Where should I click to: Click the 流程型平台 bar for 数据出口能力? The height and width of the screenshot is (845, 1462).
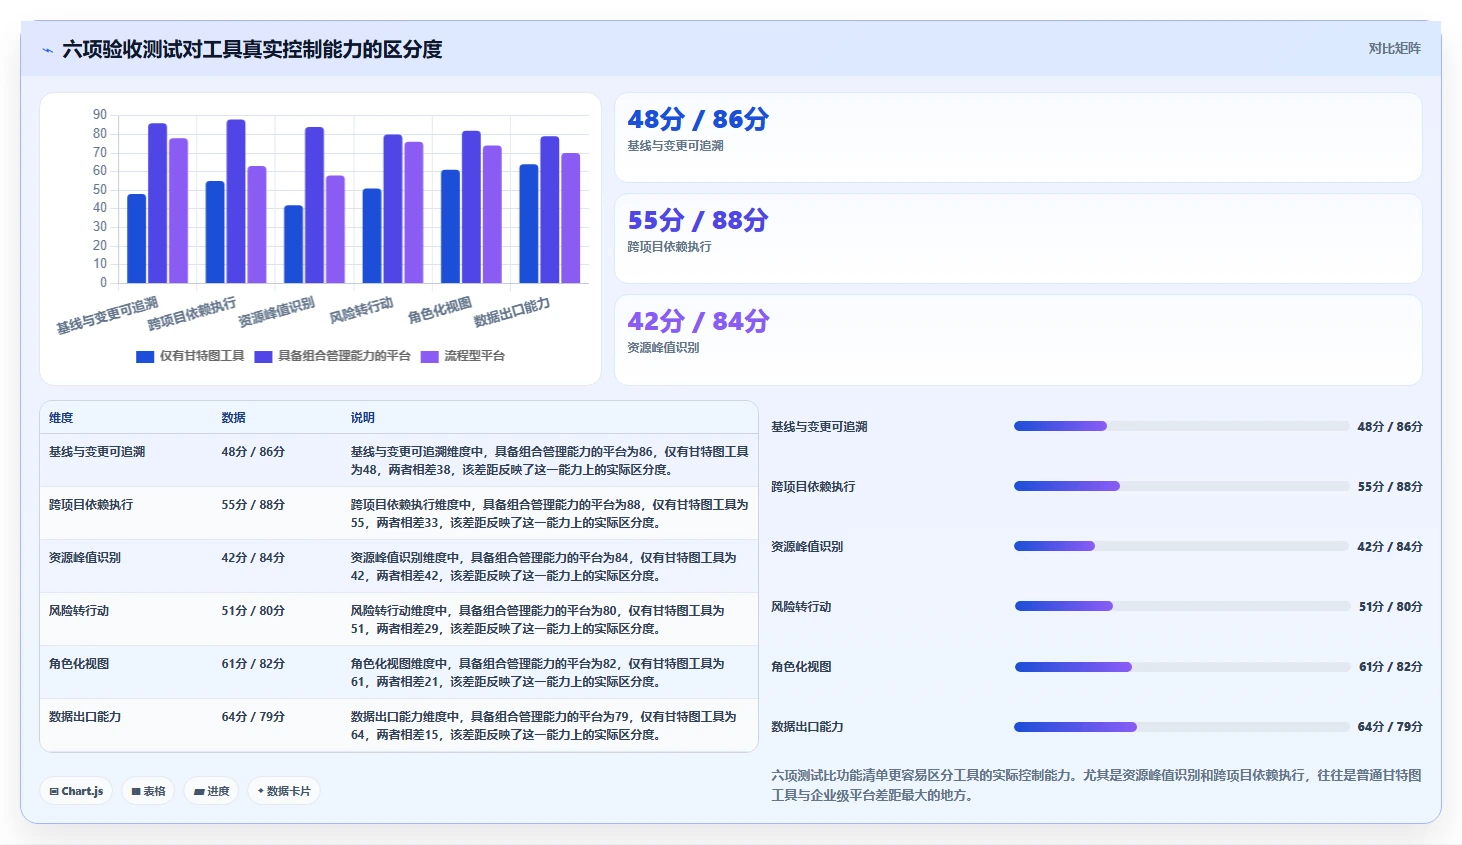tap(570, 218)
